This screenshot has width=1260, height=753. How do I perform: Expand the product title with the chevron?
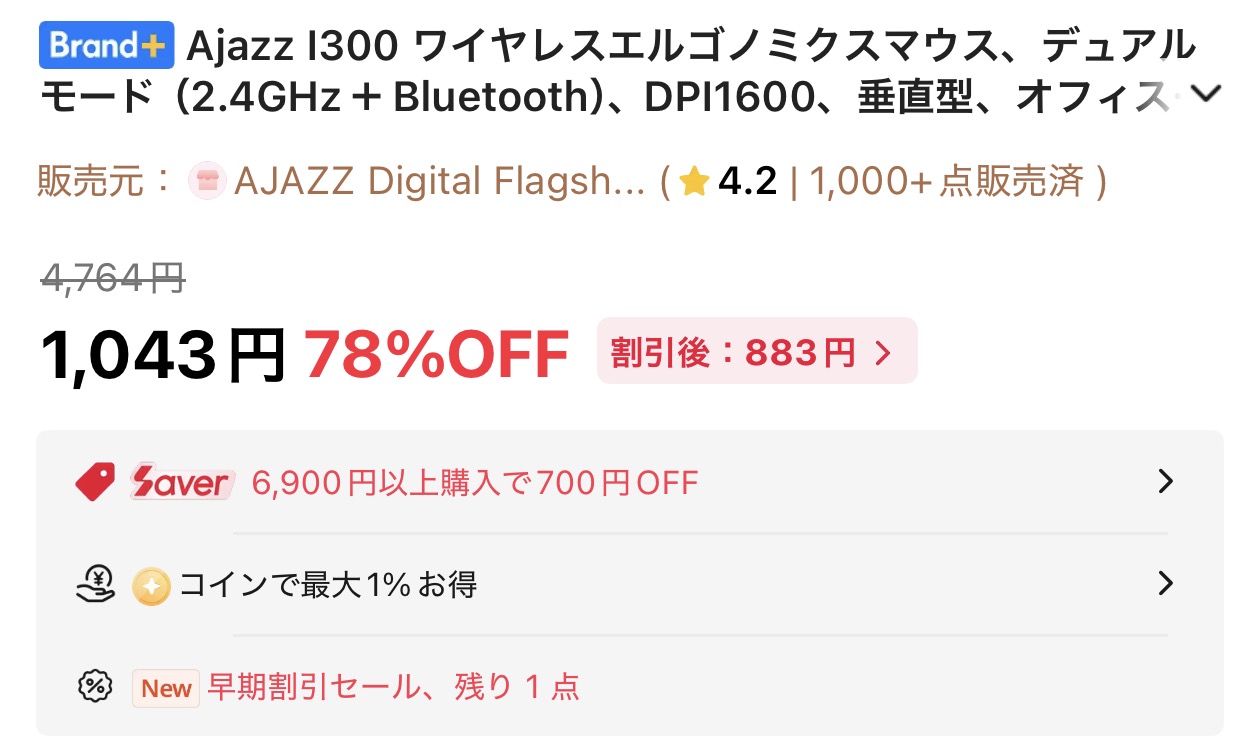tap(1207, 93)
